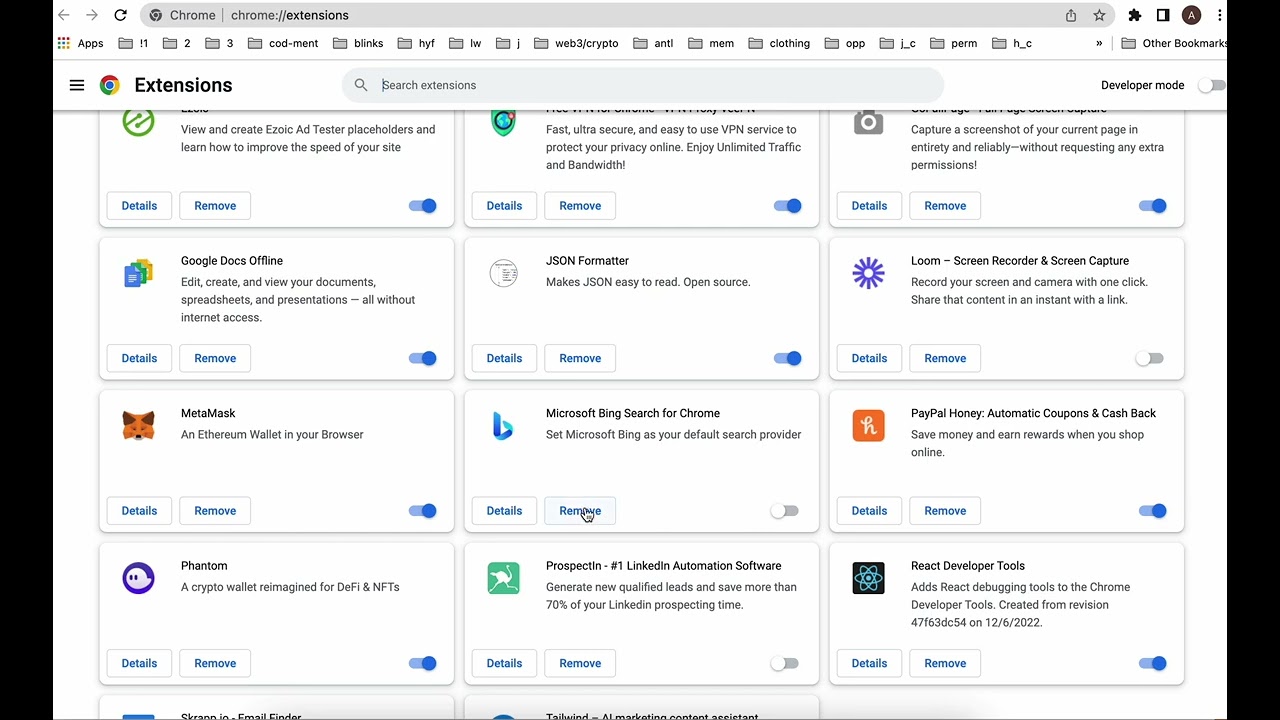Bookmark this page with the star icon
This screenshot has width=1280, height=720.
(1099, 15)
